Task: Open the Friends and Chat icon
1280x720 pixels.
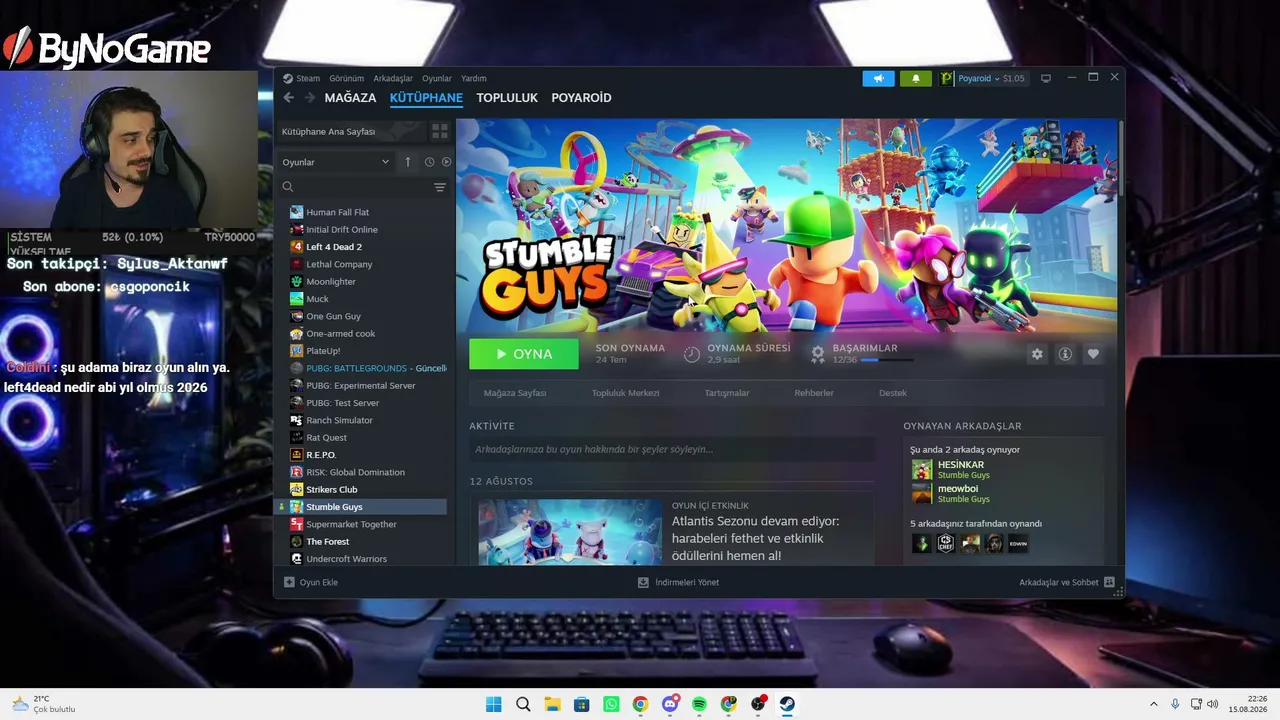Action: [1109, 582]
